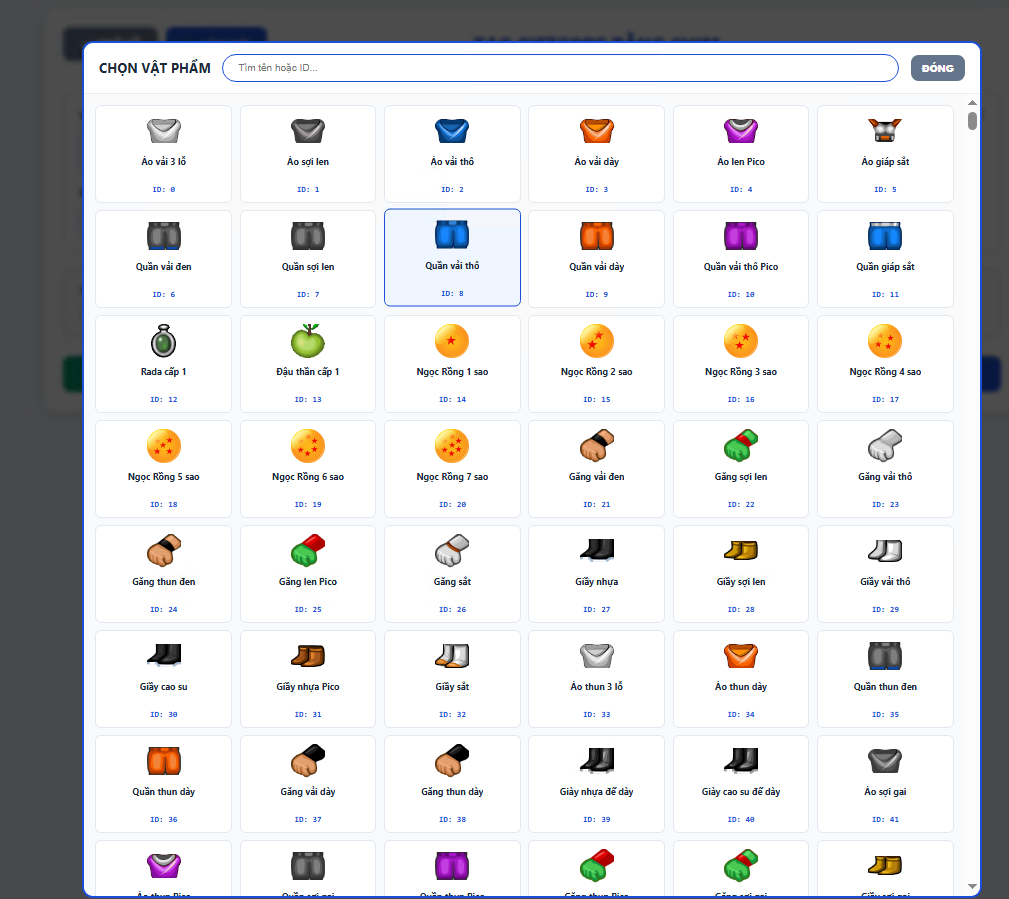The image size is (1009, 899).
Task: Click the Ngọc Rồng 3 sao label
Action: [741, 371]
